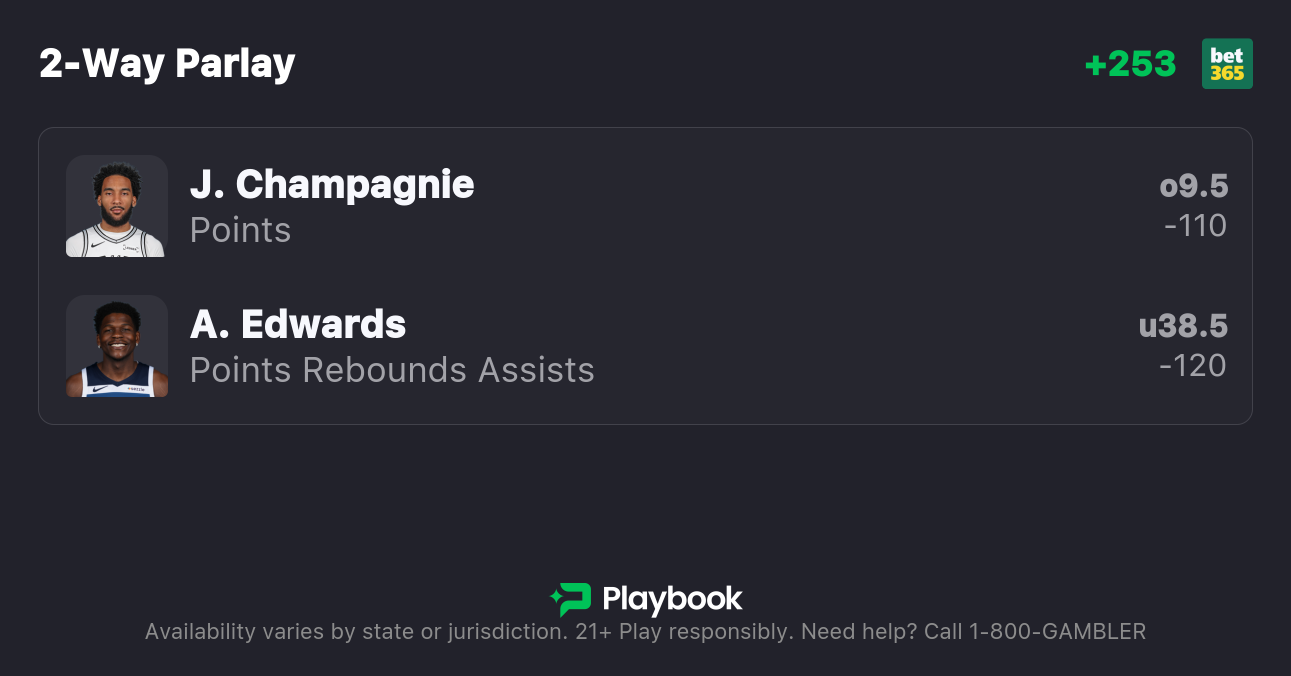Click the -110 odds for Champagnie
The width and height of the screenshot is (1291, 676).
tap(1196, 226)
